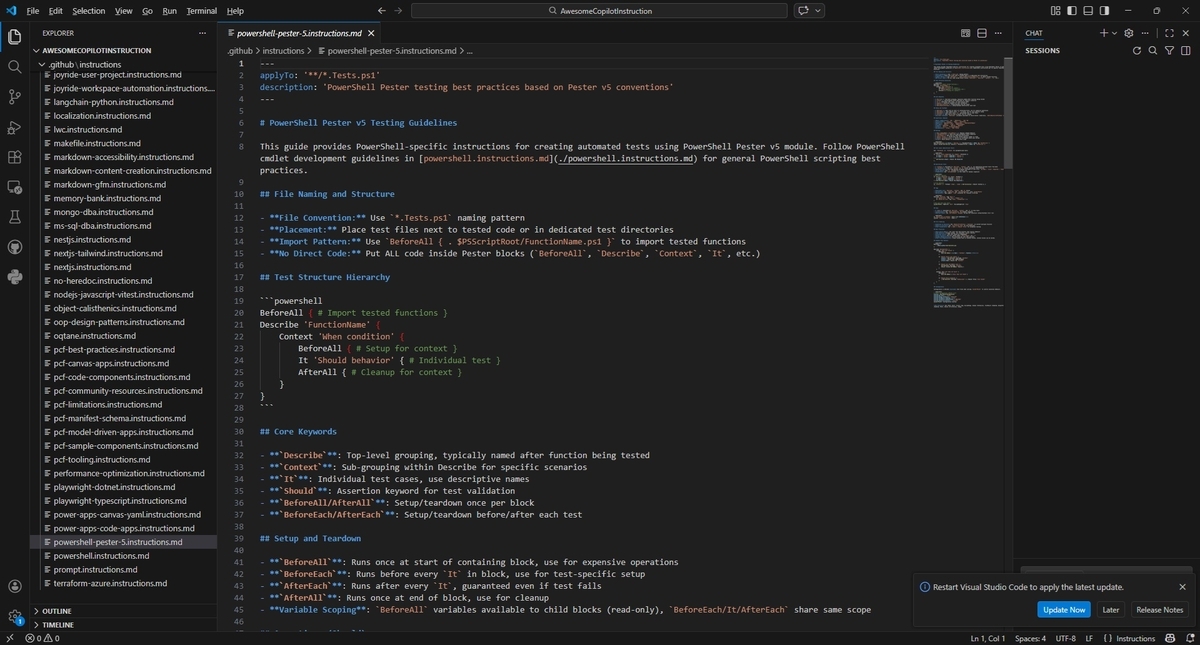Open the Terminal menu
The height and width of the screenshot is (645, 1200).
201,11
